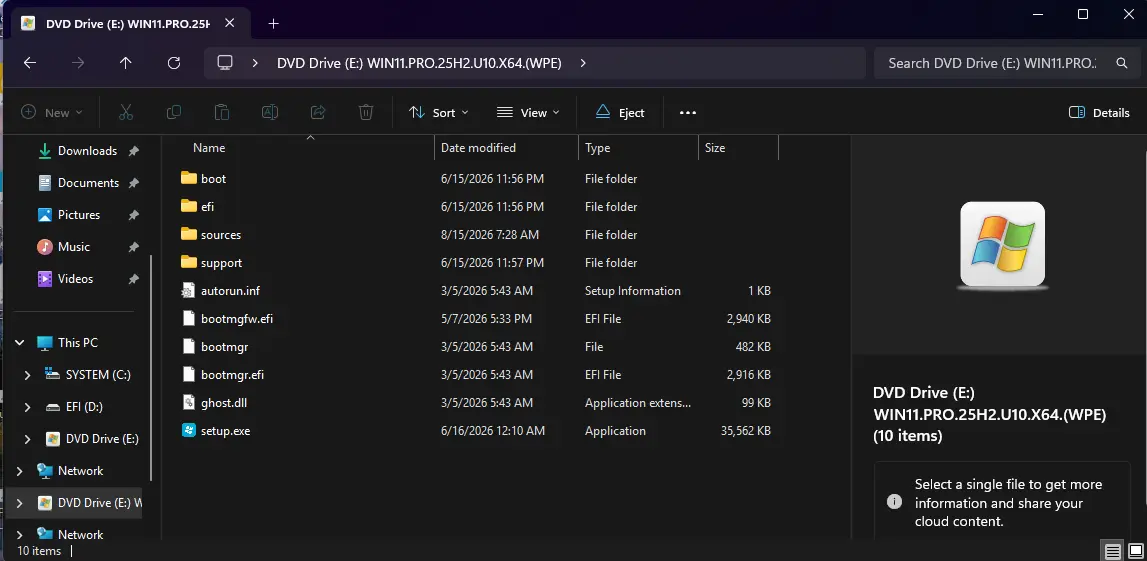The image size is (1147, 561).
Task: Switch to details view icon in status bar
Action: tap(1113, 551)
